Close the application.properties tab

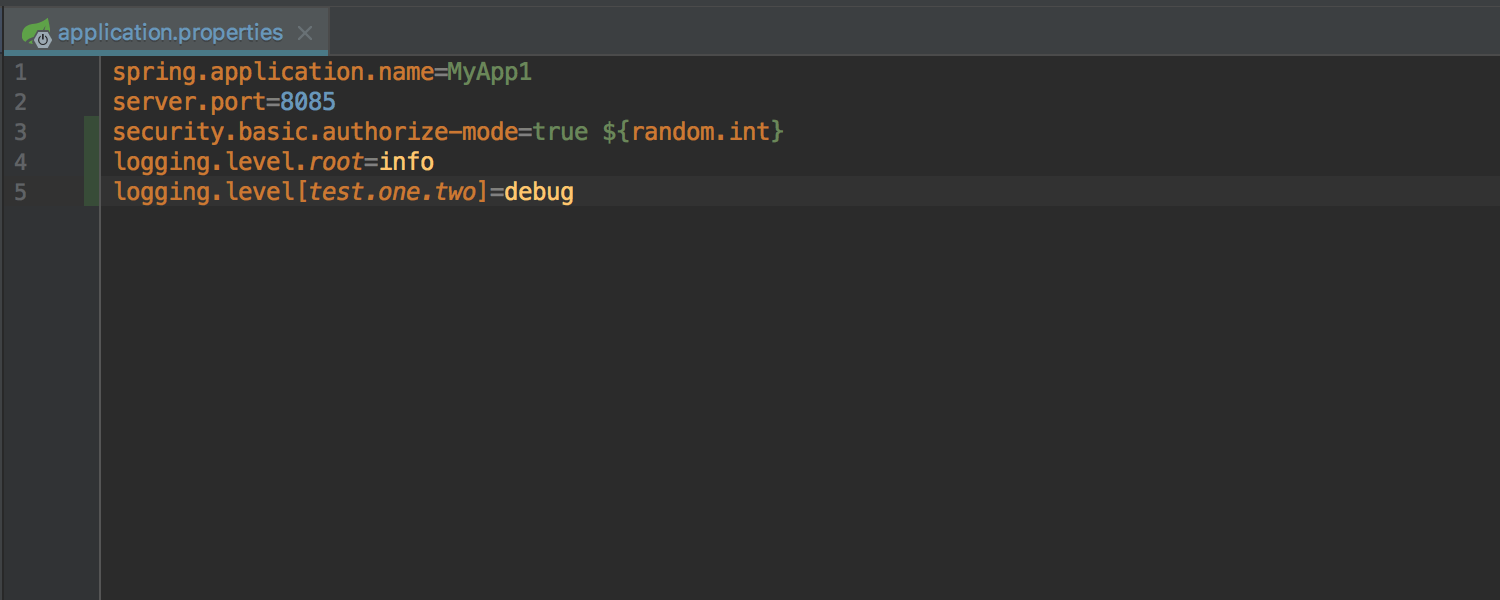pos(305,34)
